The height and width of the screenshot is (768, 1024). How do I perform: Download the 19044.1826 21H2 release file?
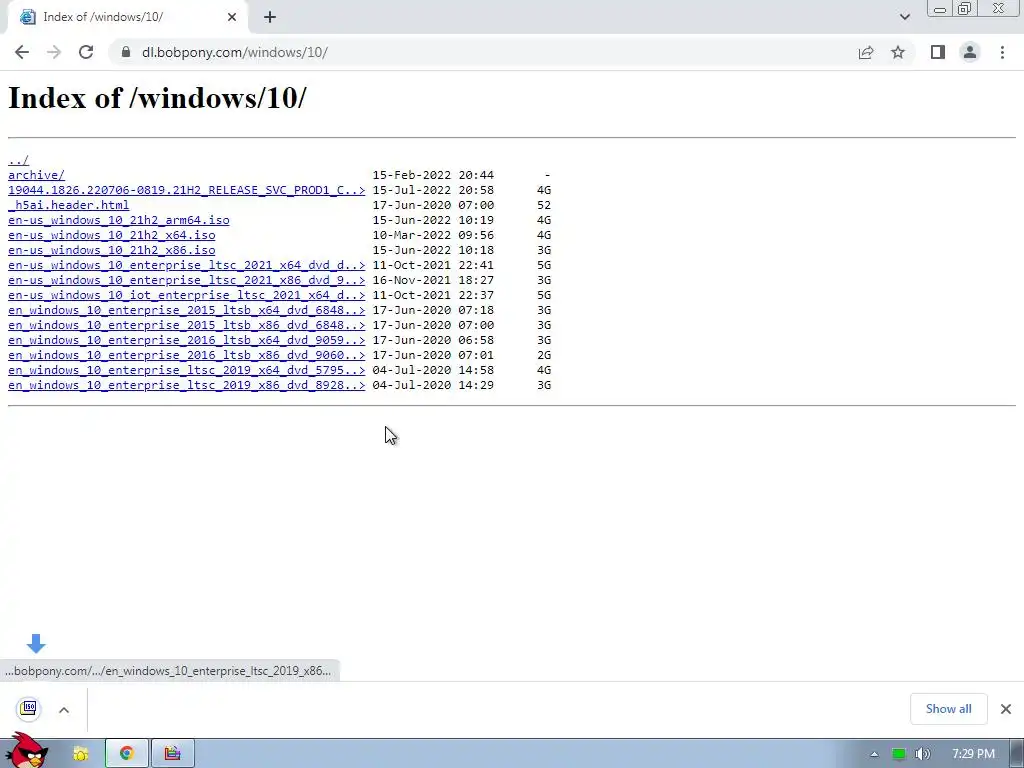(187, 190)
